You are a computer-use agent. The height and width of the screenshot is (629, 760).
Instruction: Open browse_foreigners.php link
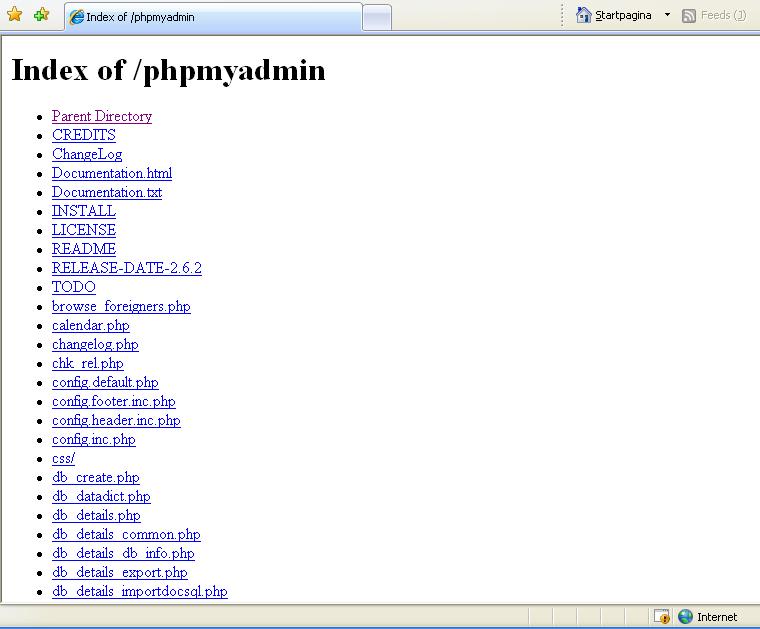121,306
